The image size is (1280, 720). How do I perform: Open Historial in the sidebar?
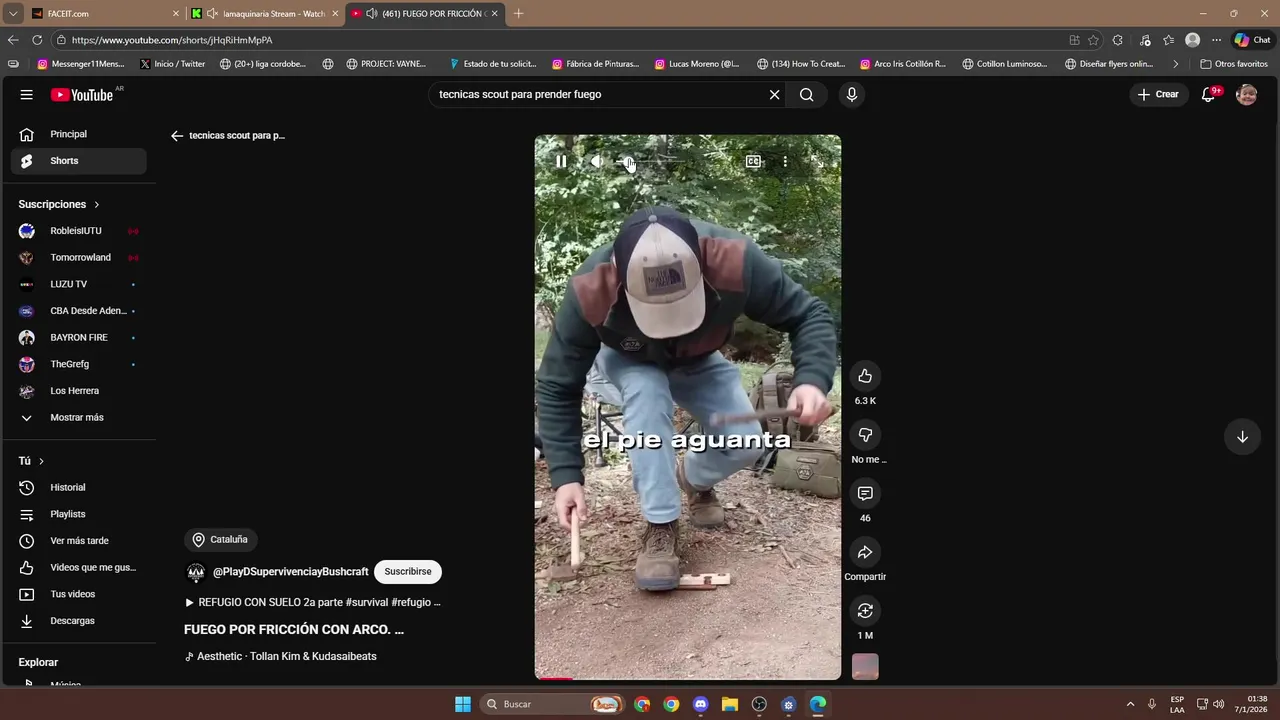click(x=79, y=487)
